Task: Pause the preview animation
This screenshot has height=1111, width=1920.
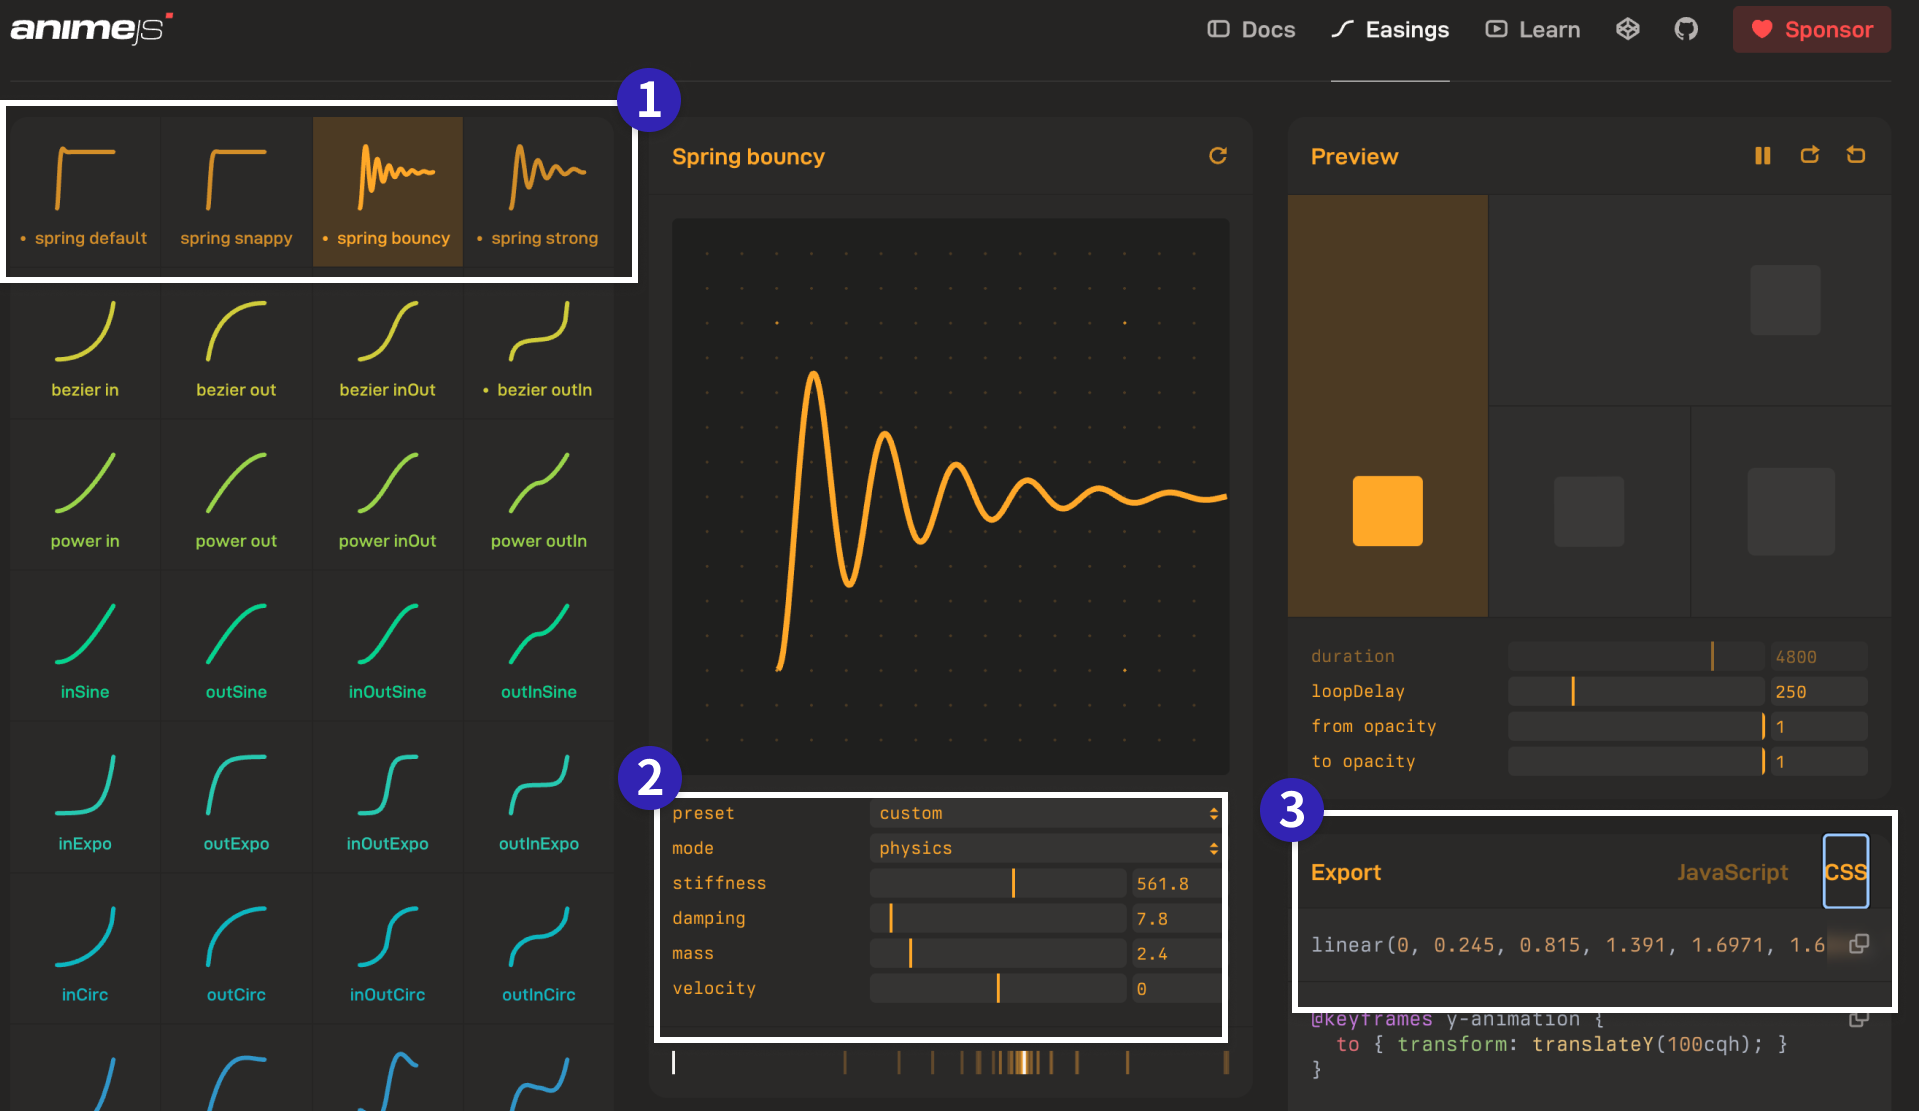Action: (x=1762, y=156)
